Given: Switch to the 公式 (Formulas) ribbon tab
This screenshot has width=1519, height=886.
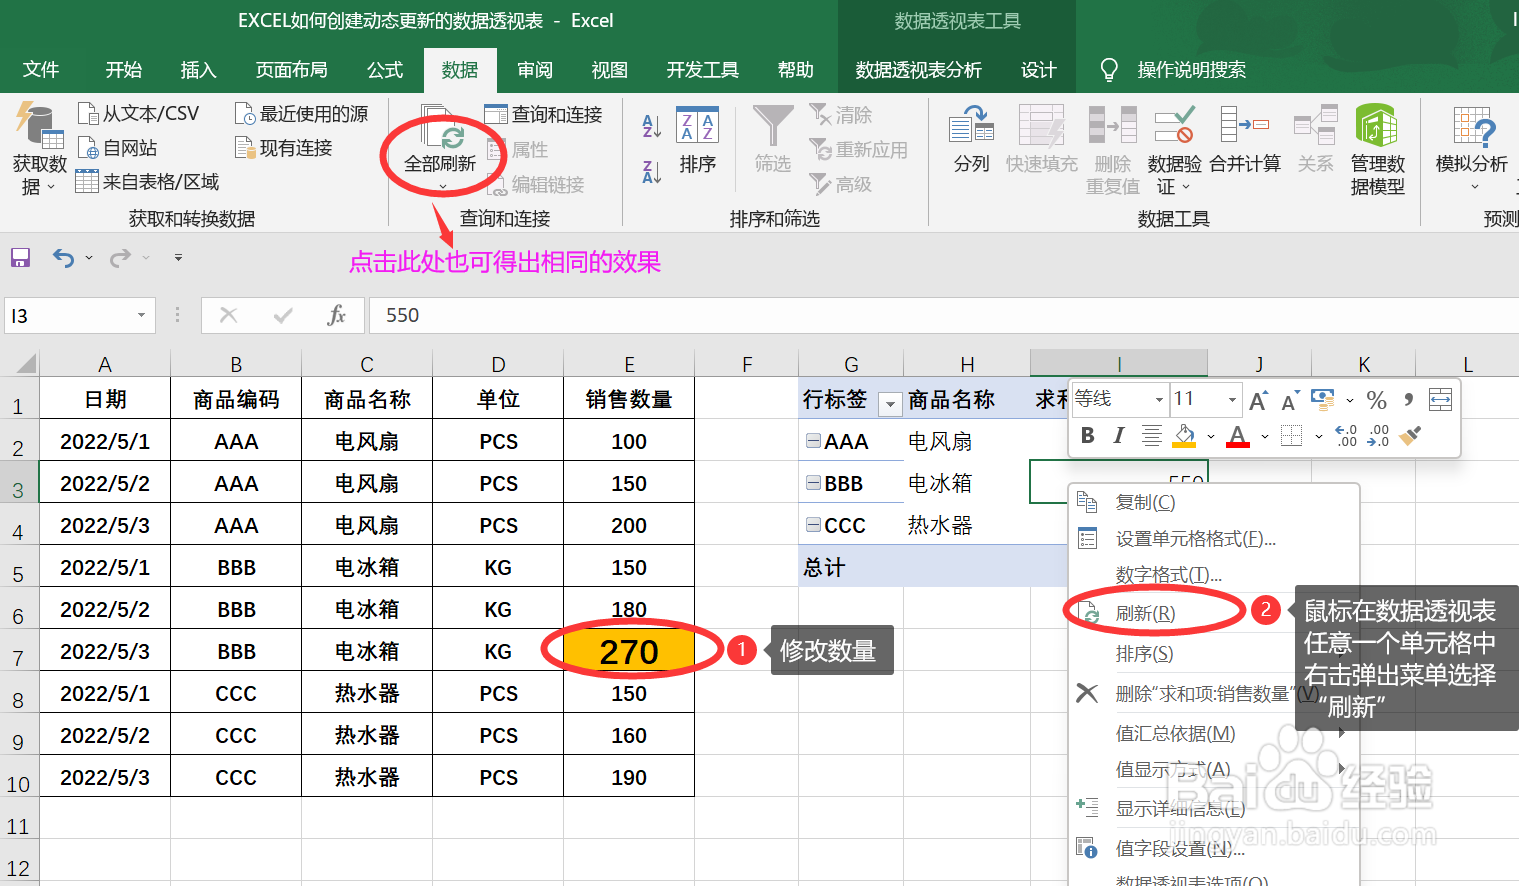Looking at the screenshot, I should click(385, 70).
